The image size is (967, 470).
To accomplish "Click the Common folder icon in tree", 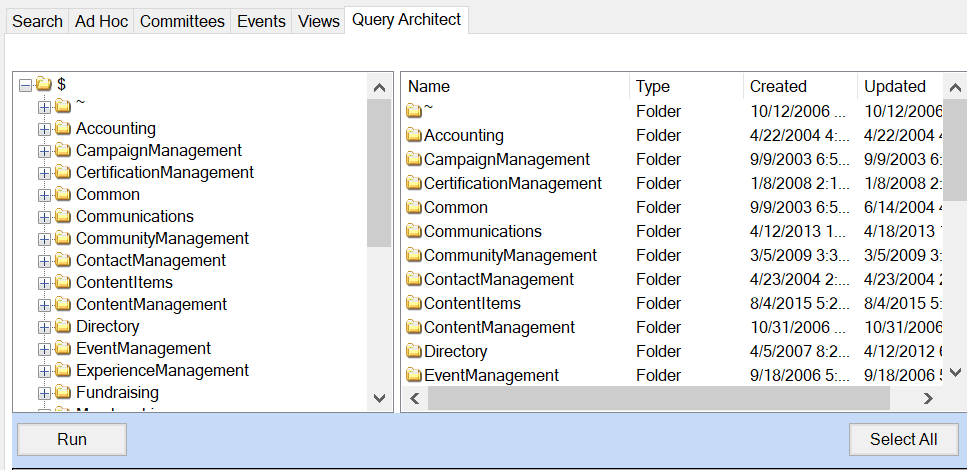I will coord(63,194).
